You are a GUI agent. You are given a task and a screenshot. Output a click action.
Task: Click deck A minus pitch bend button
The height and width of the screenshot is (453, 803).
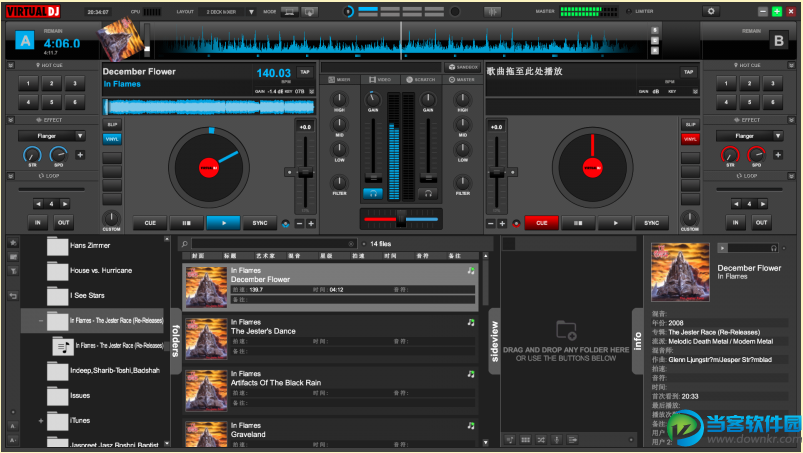pos(300,224)
